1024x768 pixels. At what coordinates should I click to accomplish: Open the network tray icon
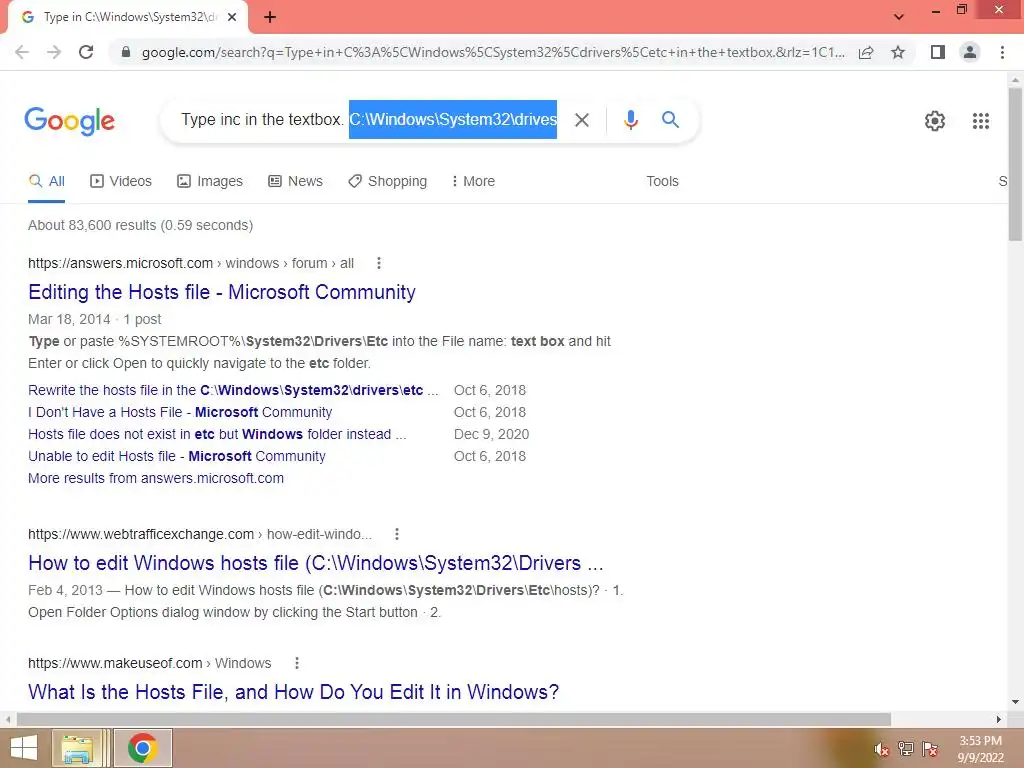pyautogui.click(x=906, y=749)
